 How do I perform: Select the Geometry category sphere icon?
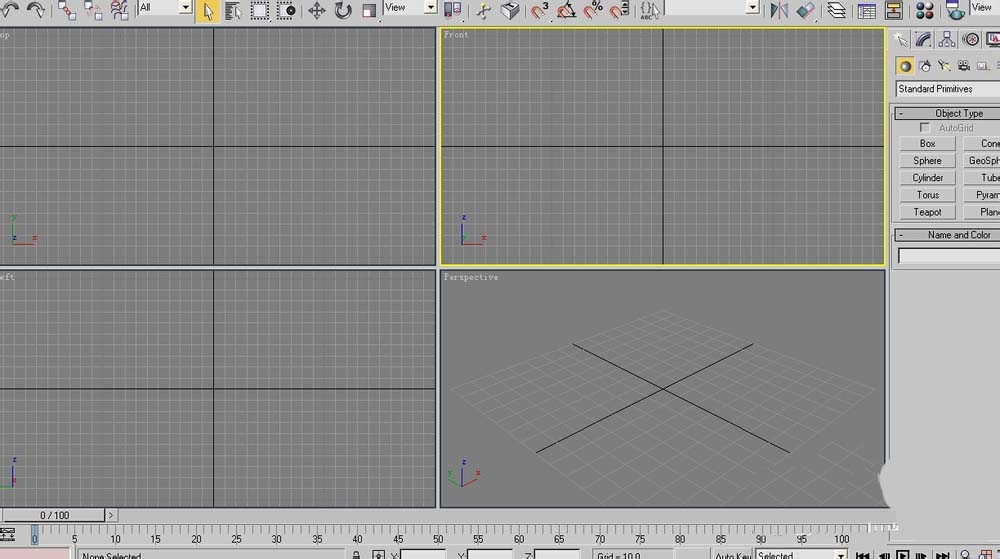tap(904, 66)
